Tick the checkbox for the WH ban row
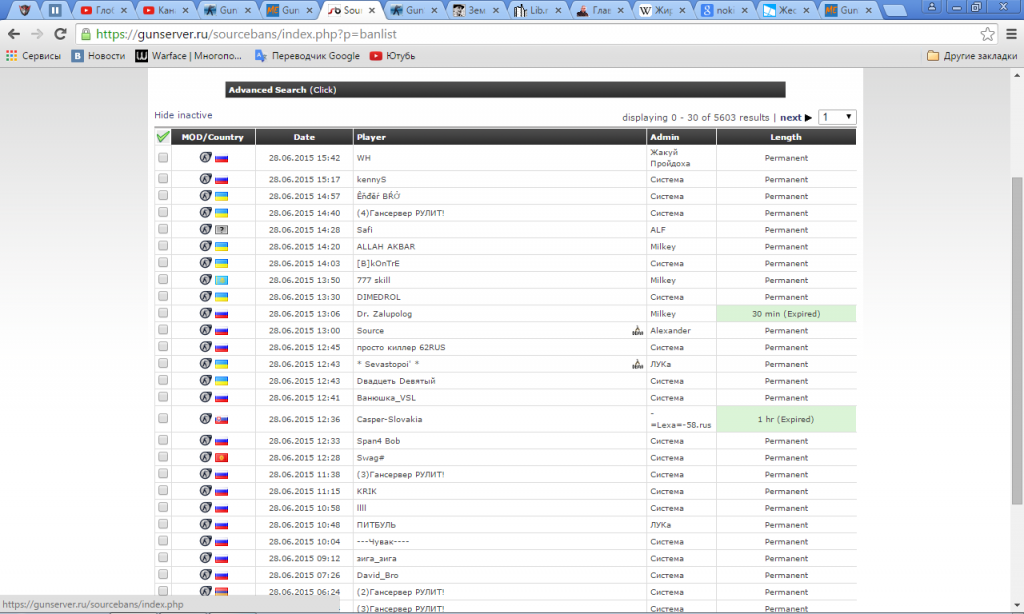This screenshot has width=1024, height=614. pos(163,158)
